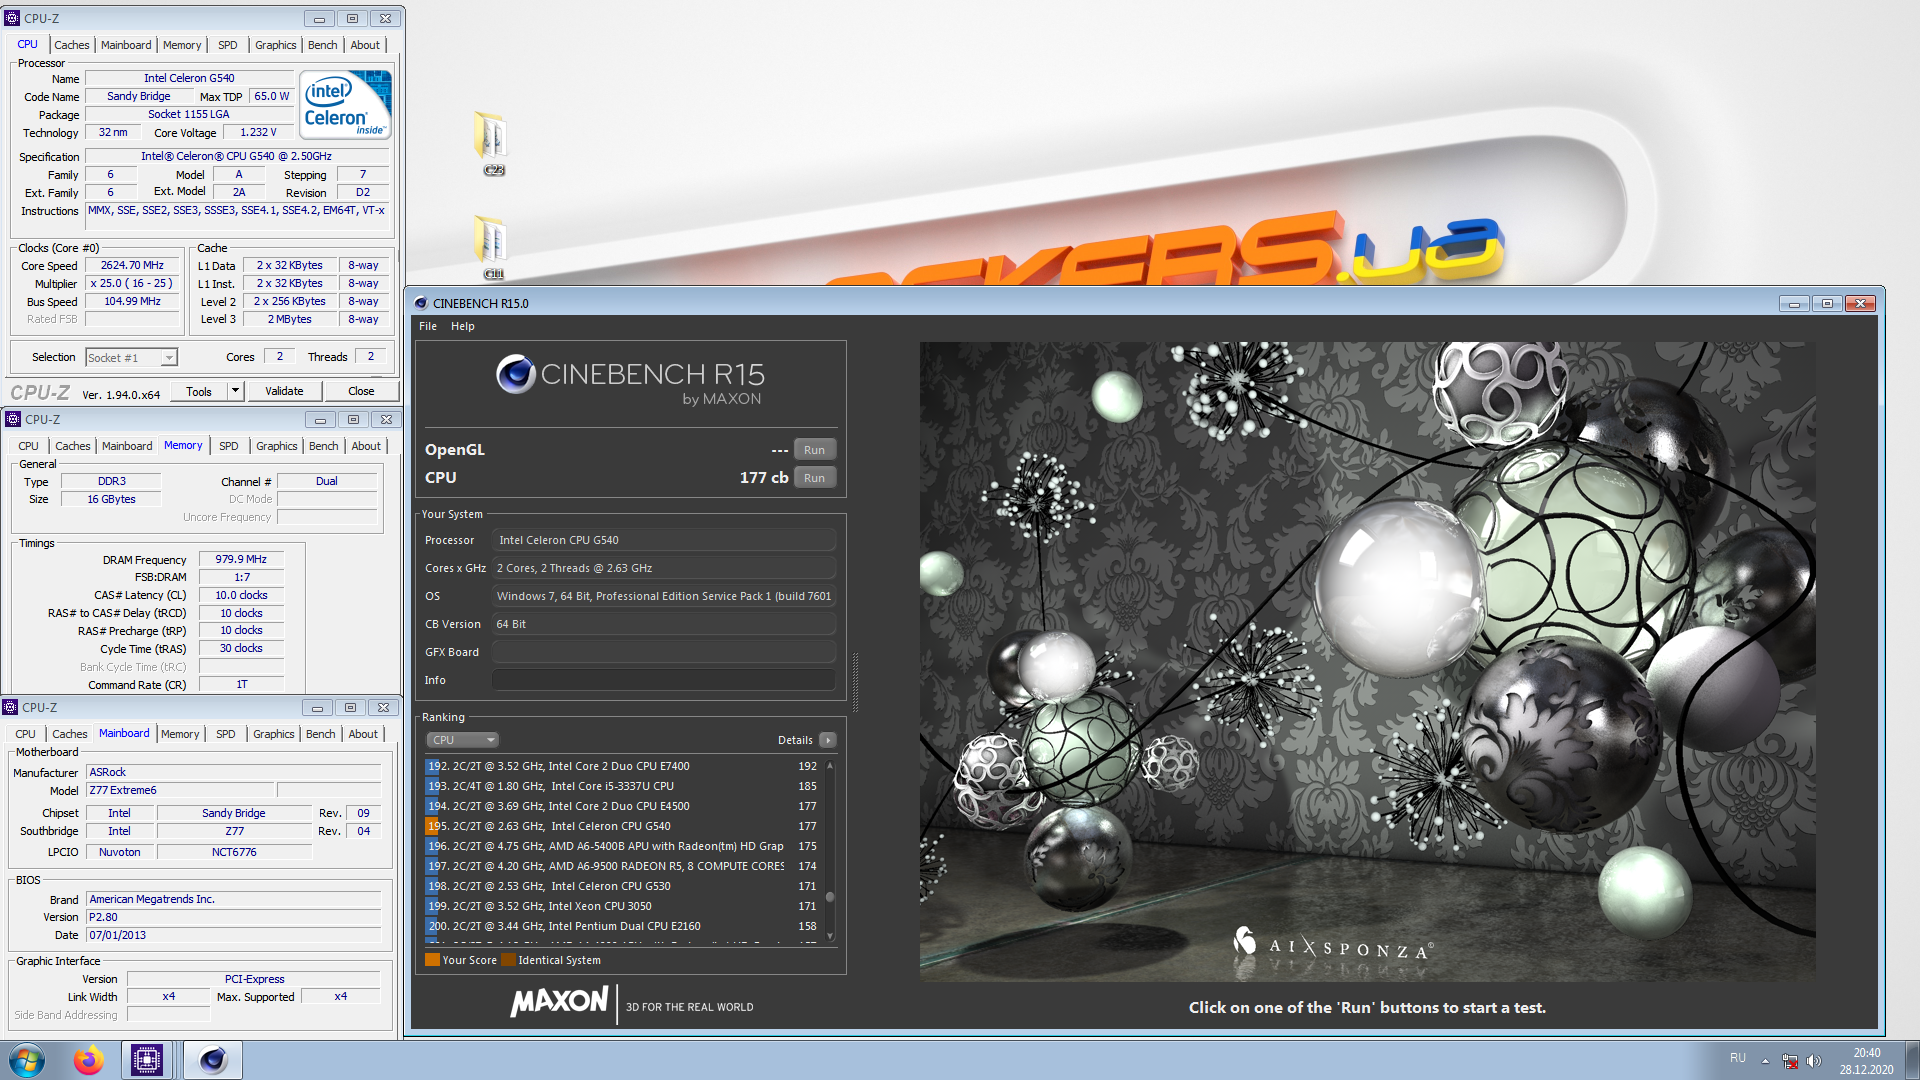The height and width of the screenshot is (1080, 1920).
Task: Open Memory tab in the Mainboard CPU-Z window
Action: pyautogui.click(x=180, y=734)
